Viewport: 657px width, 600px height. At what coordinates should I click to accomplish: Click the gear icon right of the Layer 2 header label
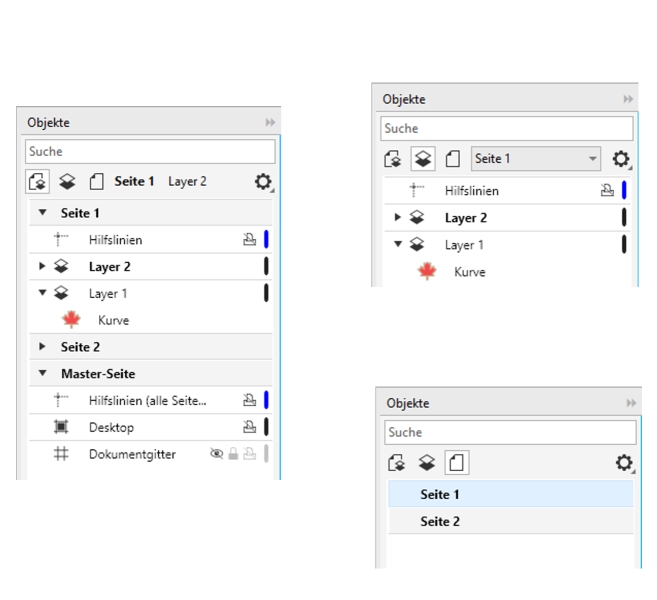(263, 182)
